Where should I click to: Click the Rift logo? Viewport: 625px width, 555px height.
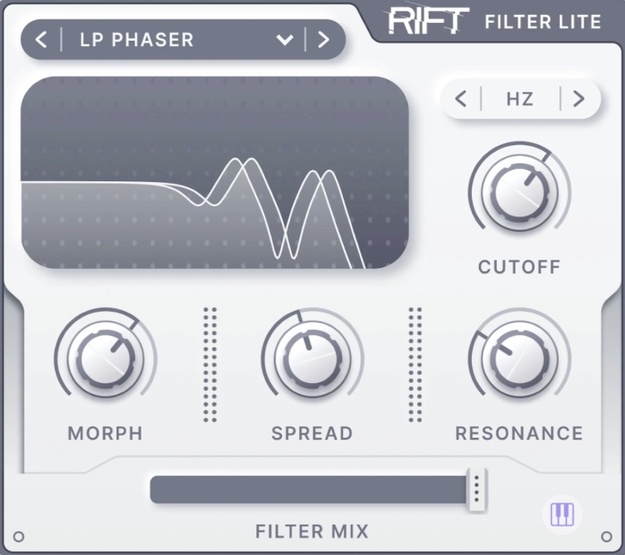point(428,21)
